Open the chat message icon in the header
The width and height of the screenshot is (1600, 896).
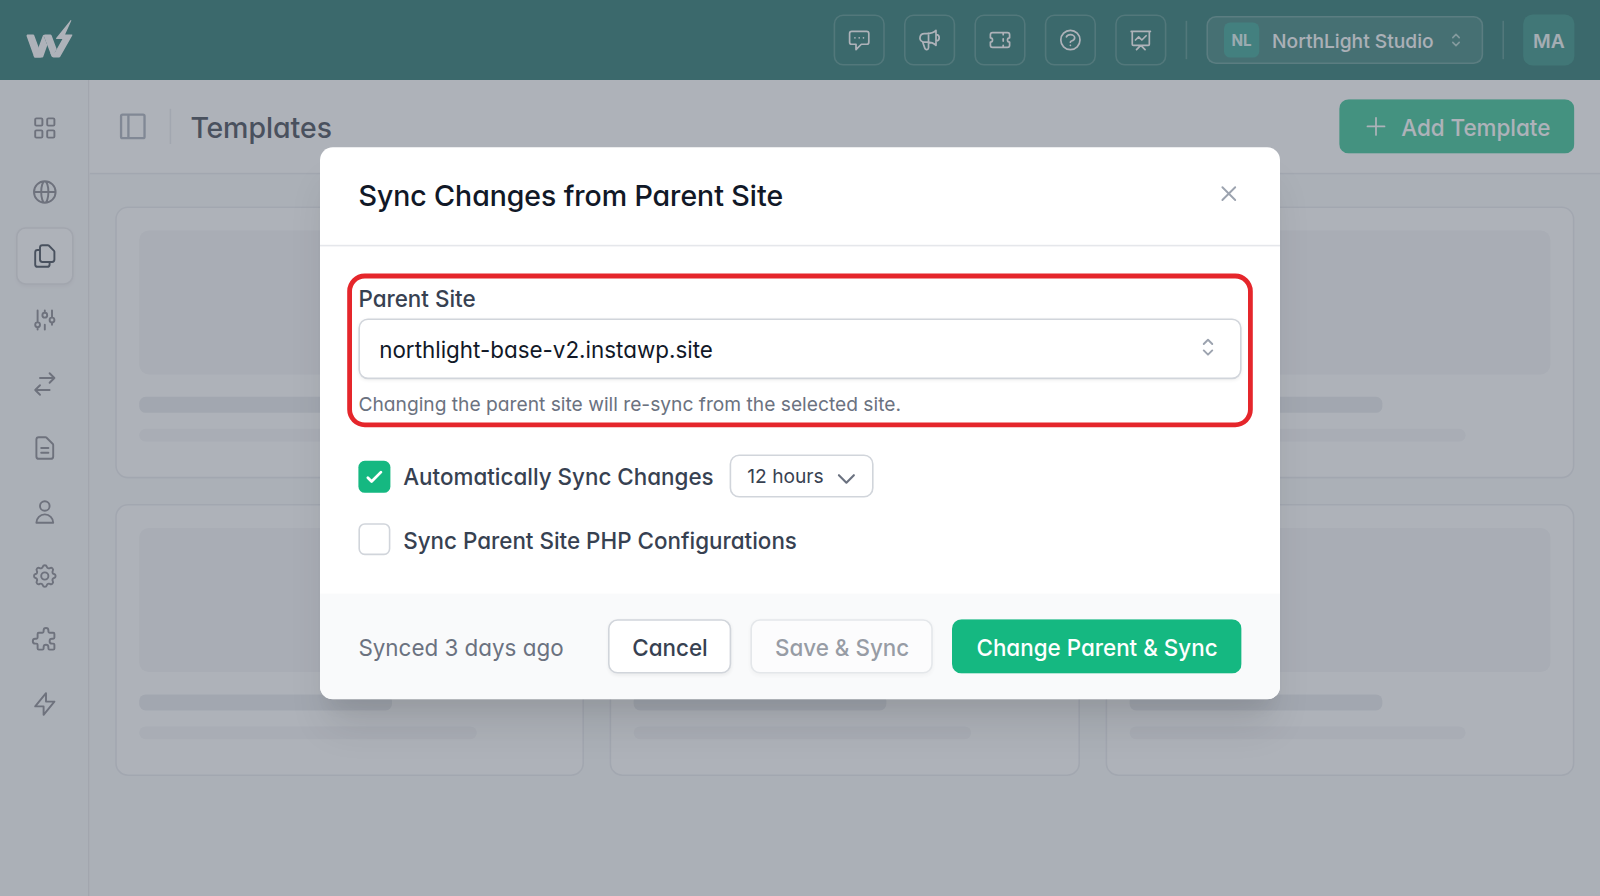coord(859,40)
